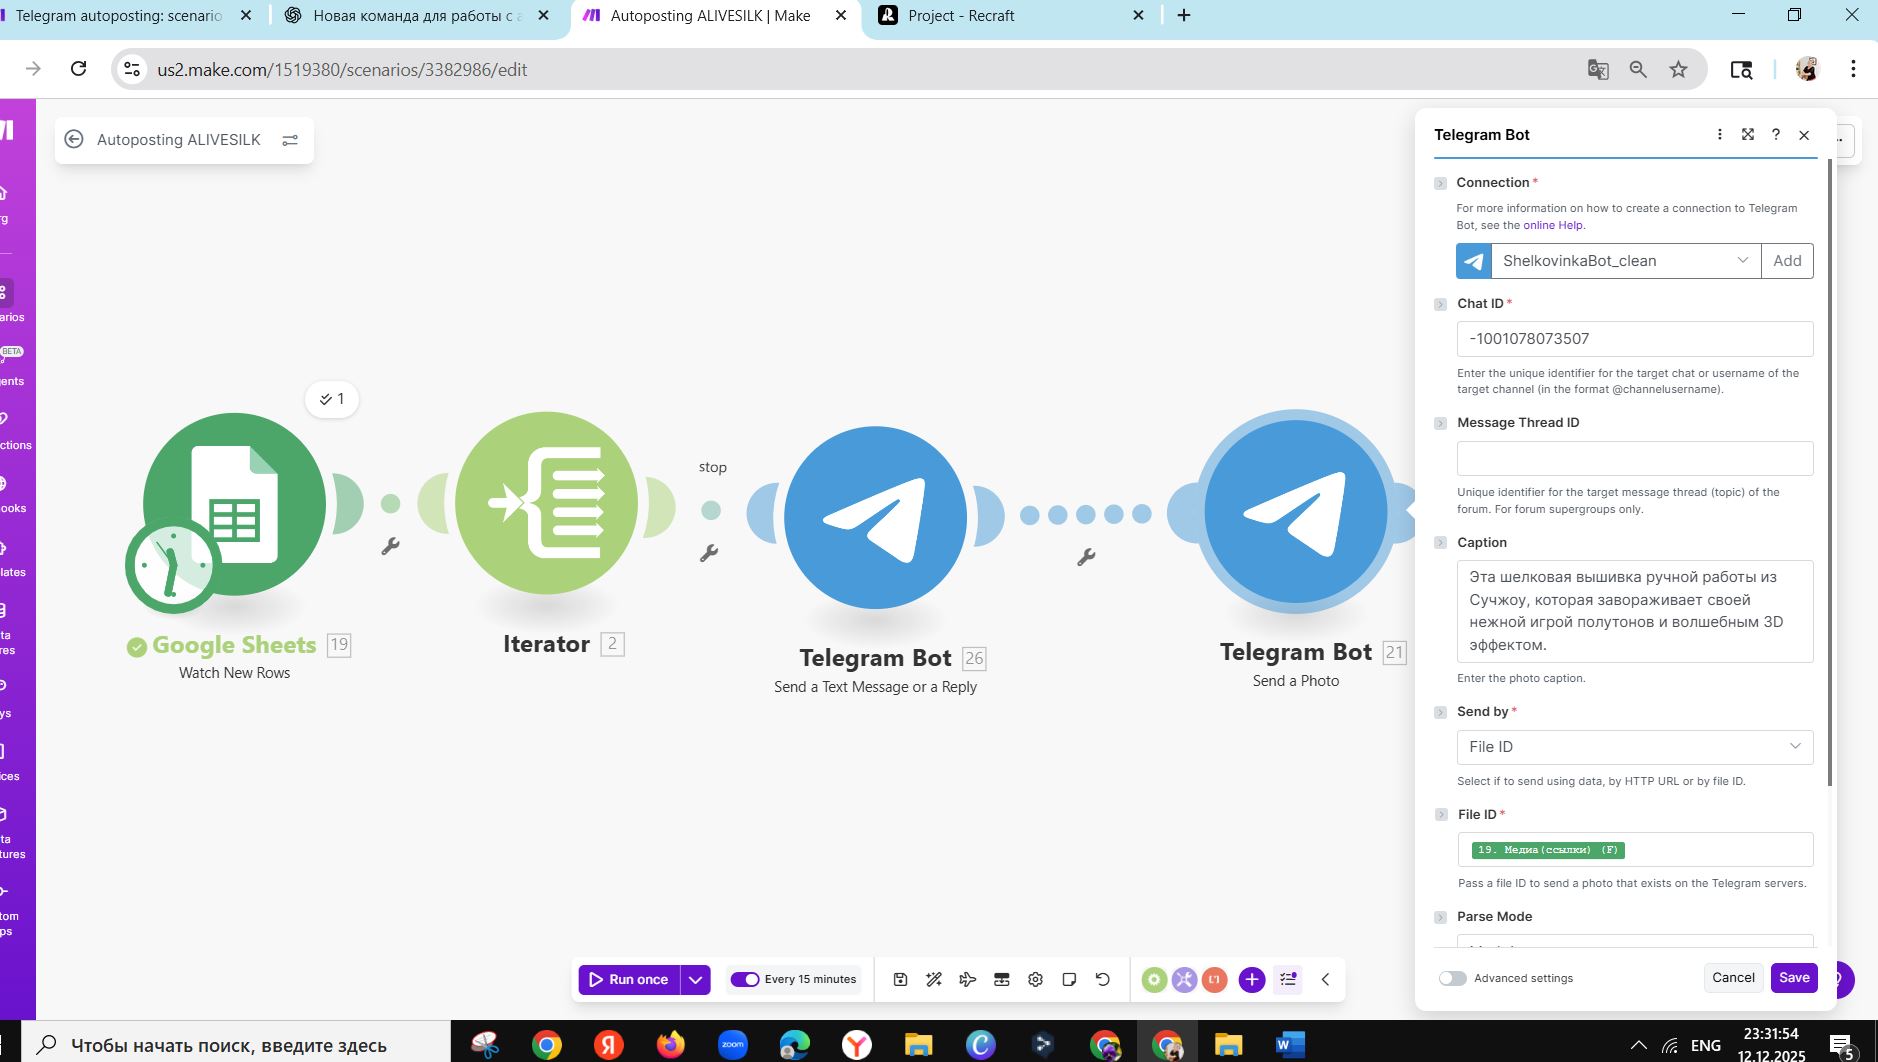This screenshot has width=1878, height=1062.
Task: Click the Caption text area
Action: tap(1635, 611)
